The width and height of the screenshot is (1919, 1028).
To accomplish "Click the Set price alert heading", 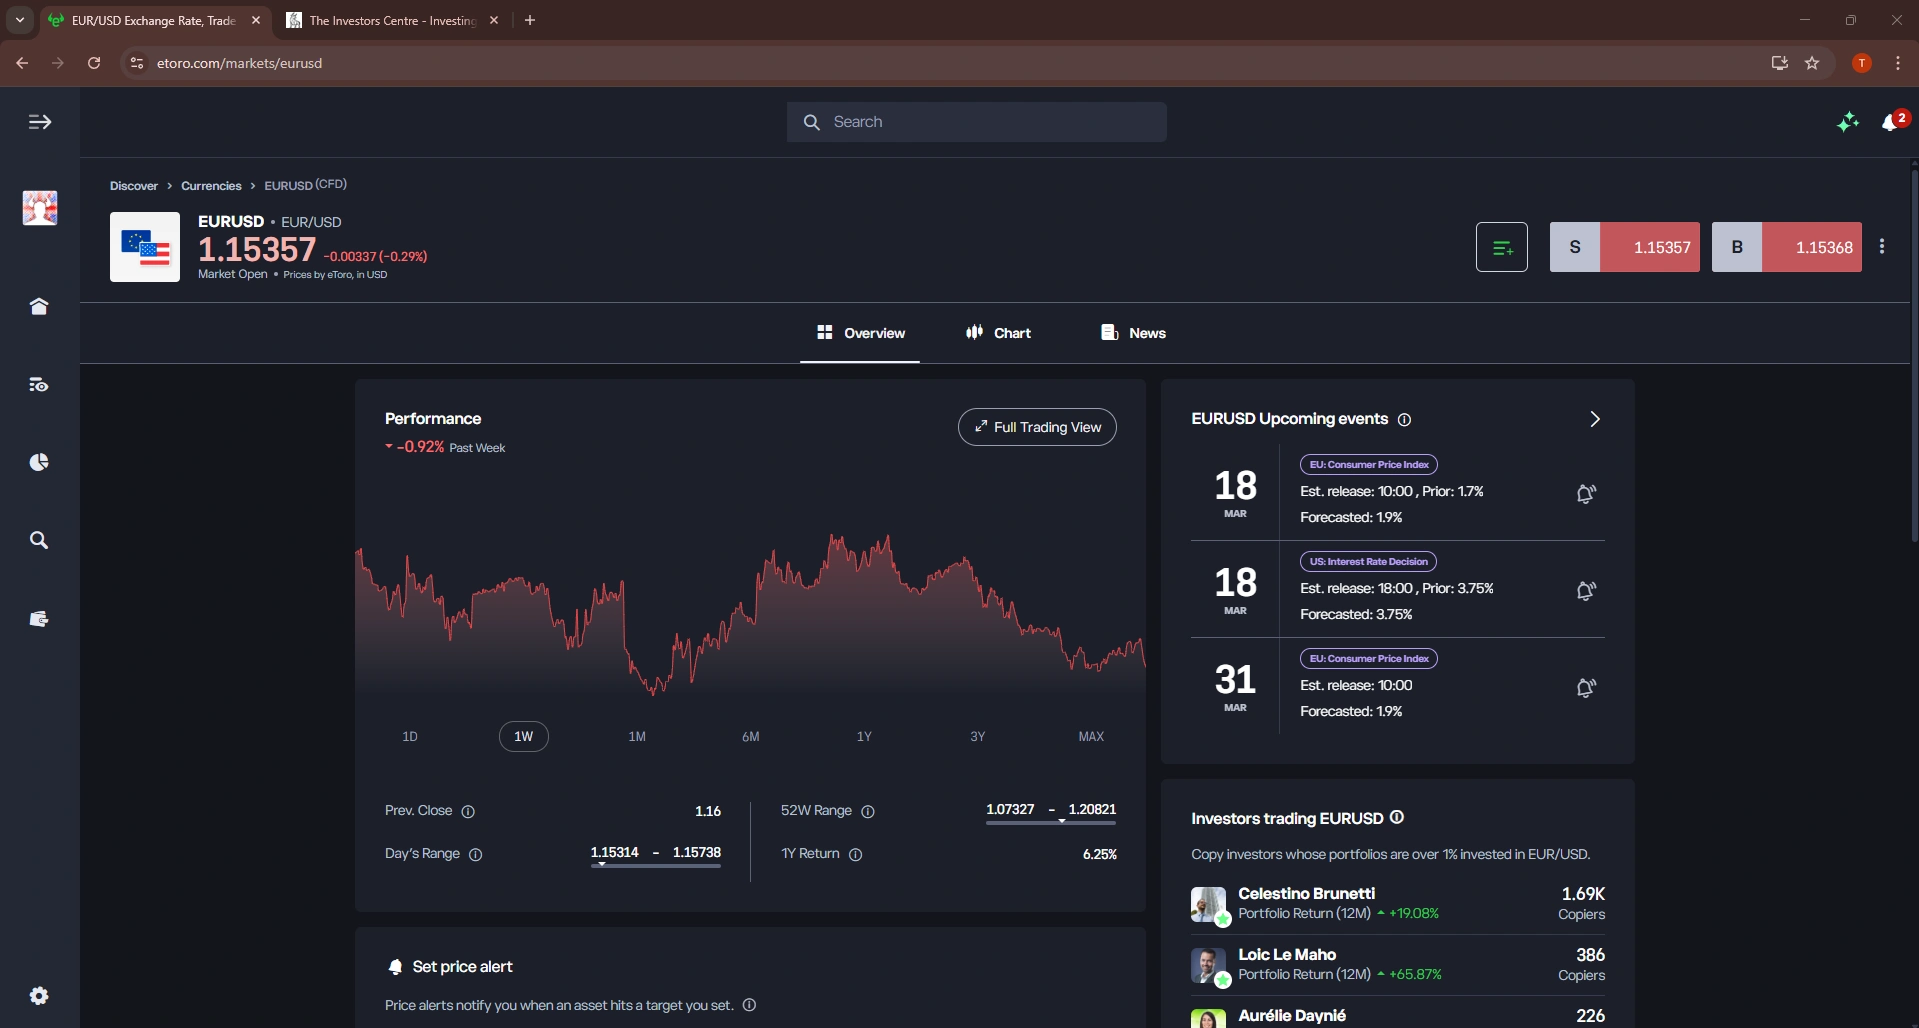I will (x=462, y=967).
